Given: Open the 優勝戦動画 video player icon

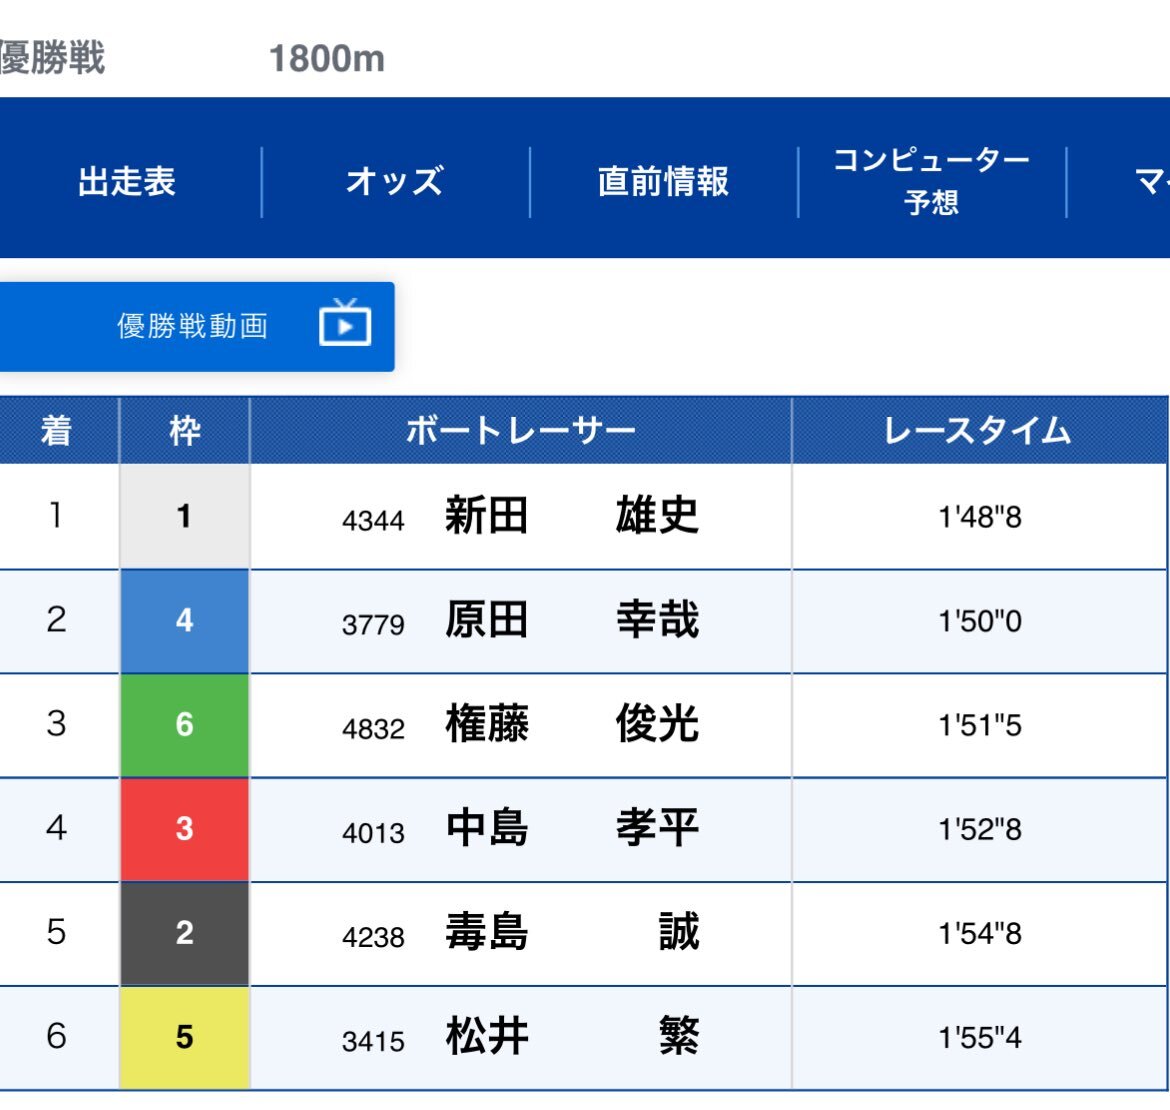Looking at the screenshot, I should coord(345,323).
